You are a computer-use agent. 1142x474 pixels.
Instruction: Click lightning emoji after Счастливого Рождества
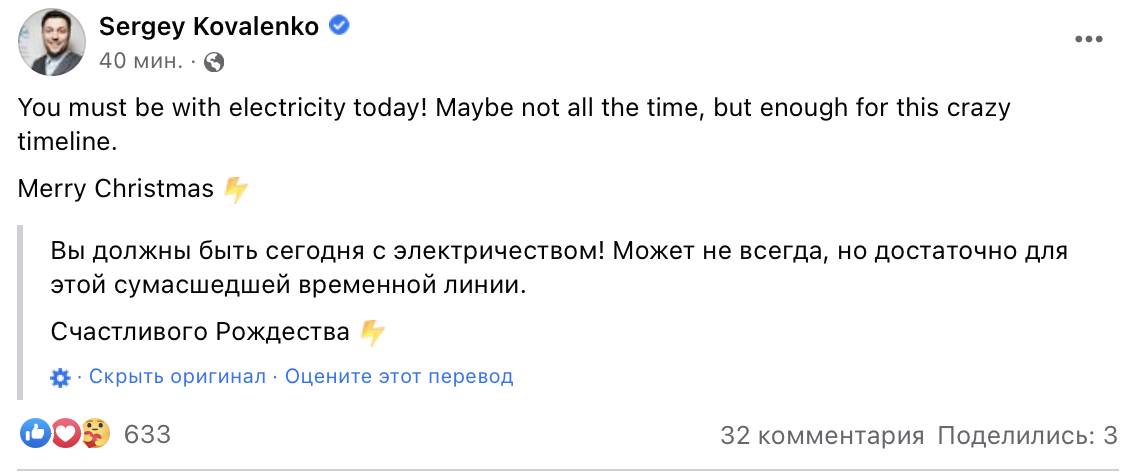click(372, 333)
